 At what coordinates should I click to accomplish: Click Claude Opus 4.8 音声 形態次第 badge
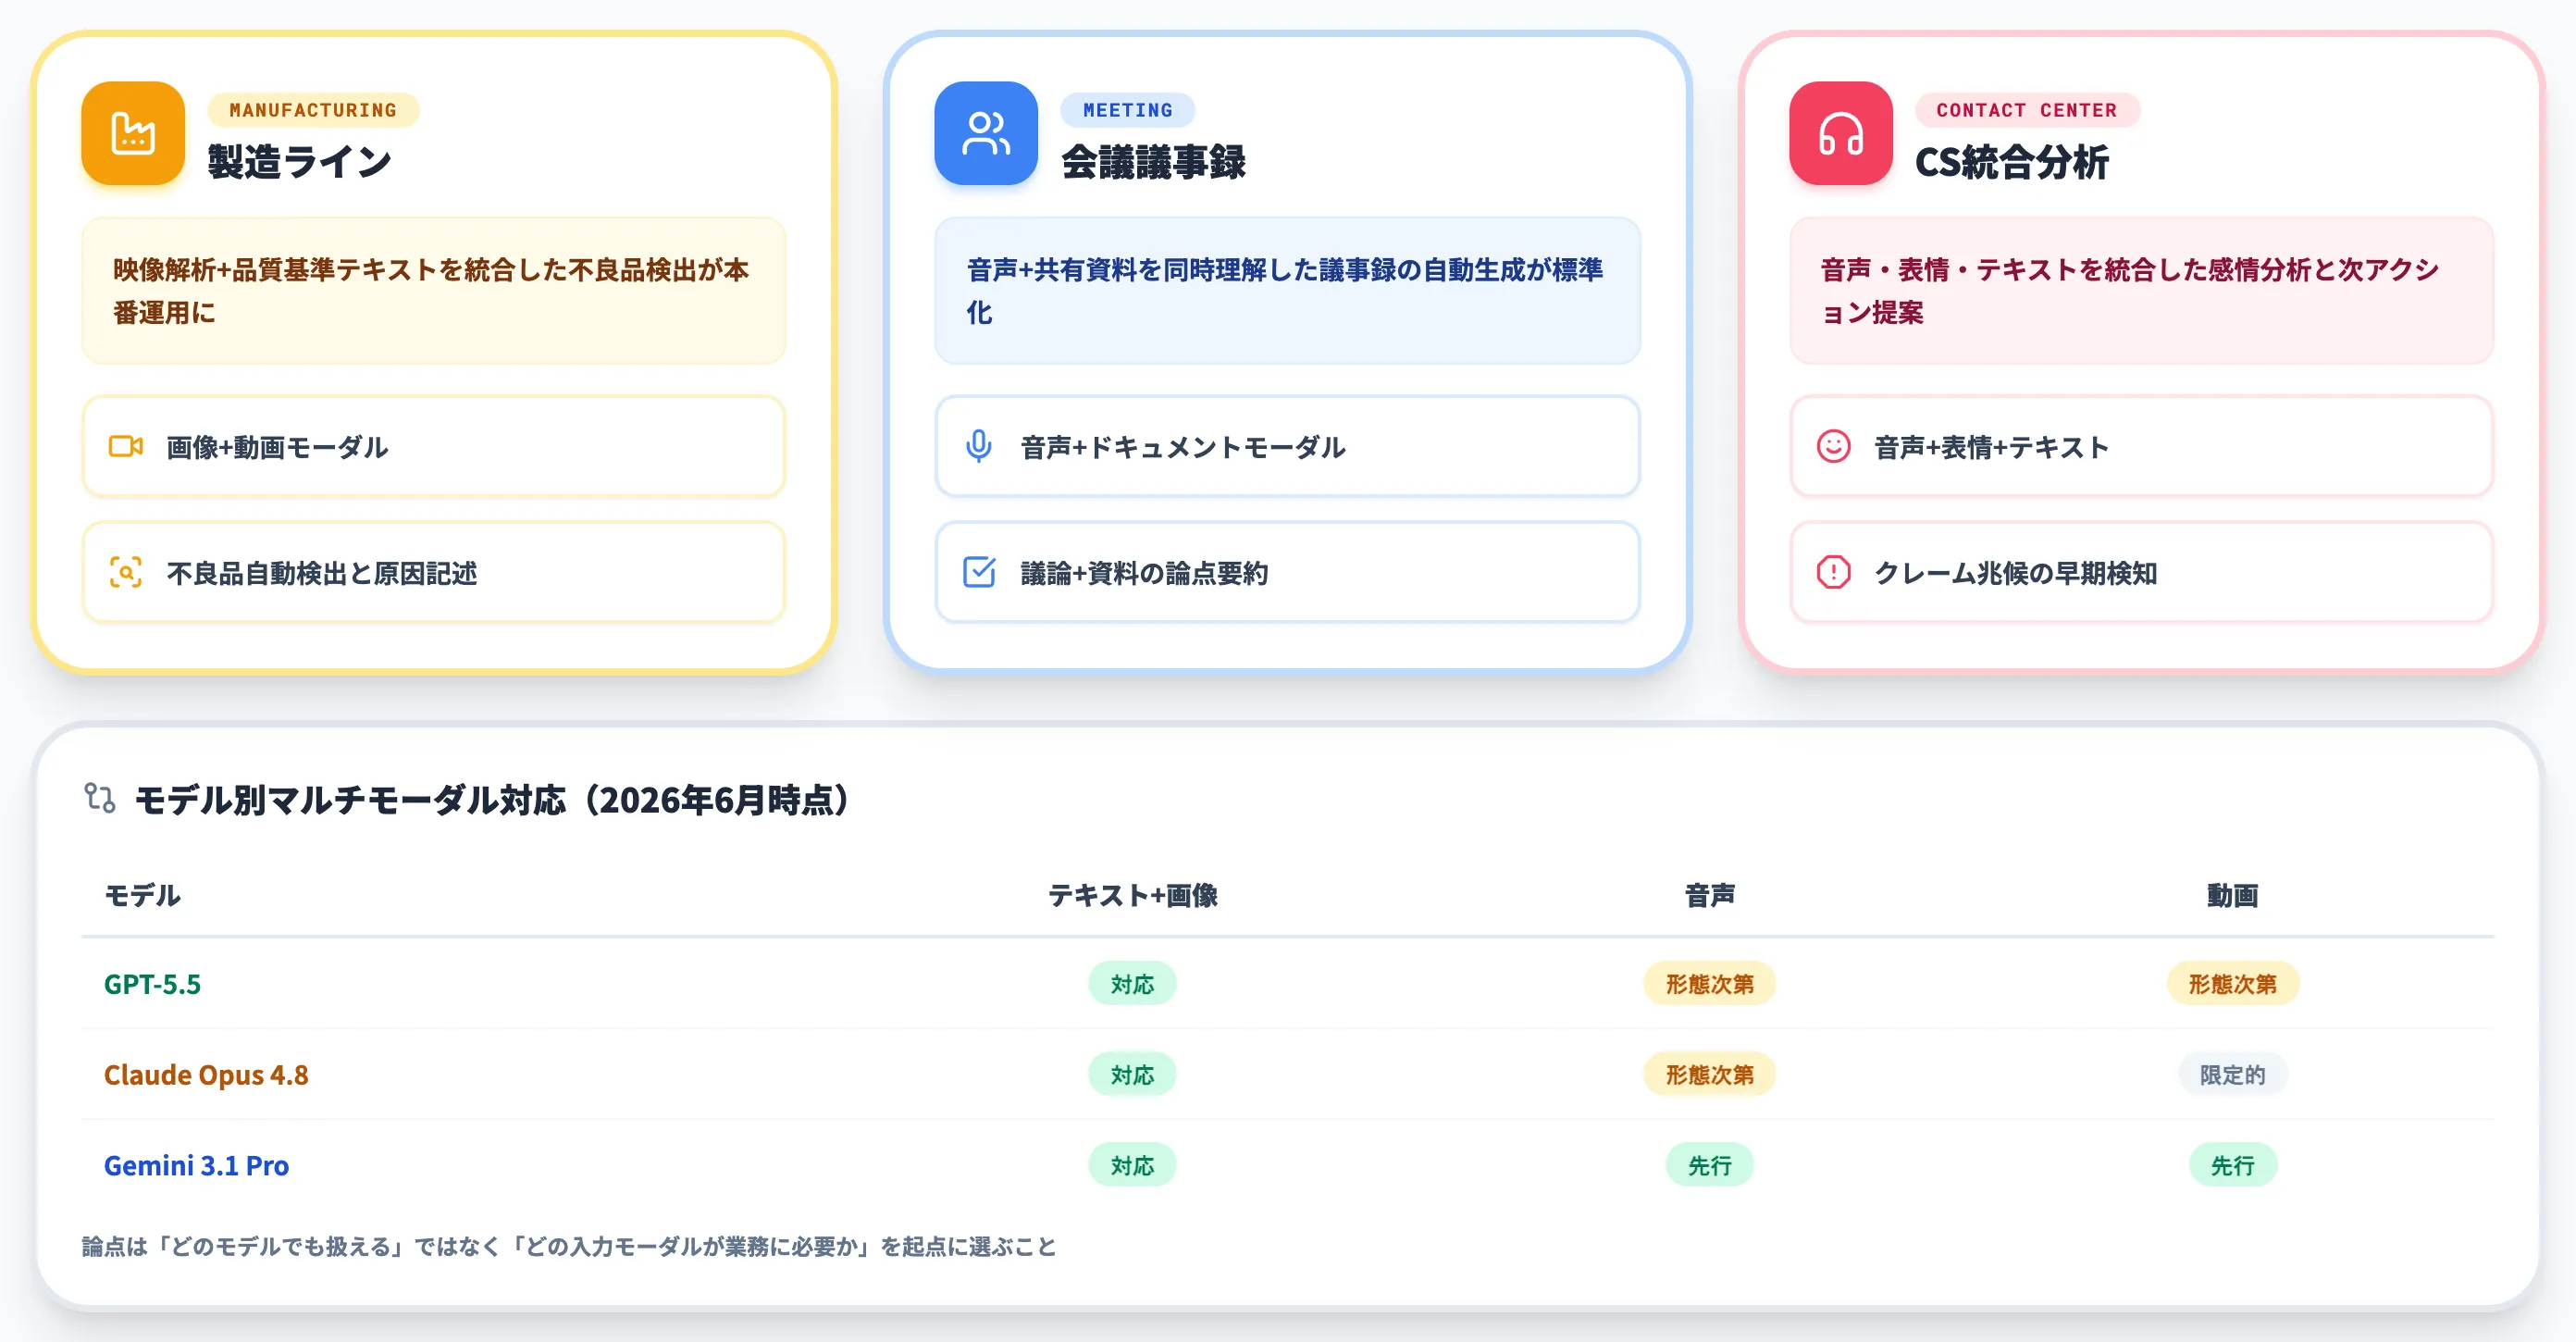(x=1709, y=1075)
